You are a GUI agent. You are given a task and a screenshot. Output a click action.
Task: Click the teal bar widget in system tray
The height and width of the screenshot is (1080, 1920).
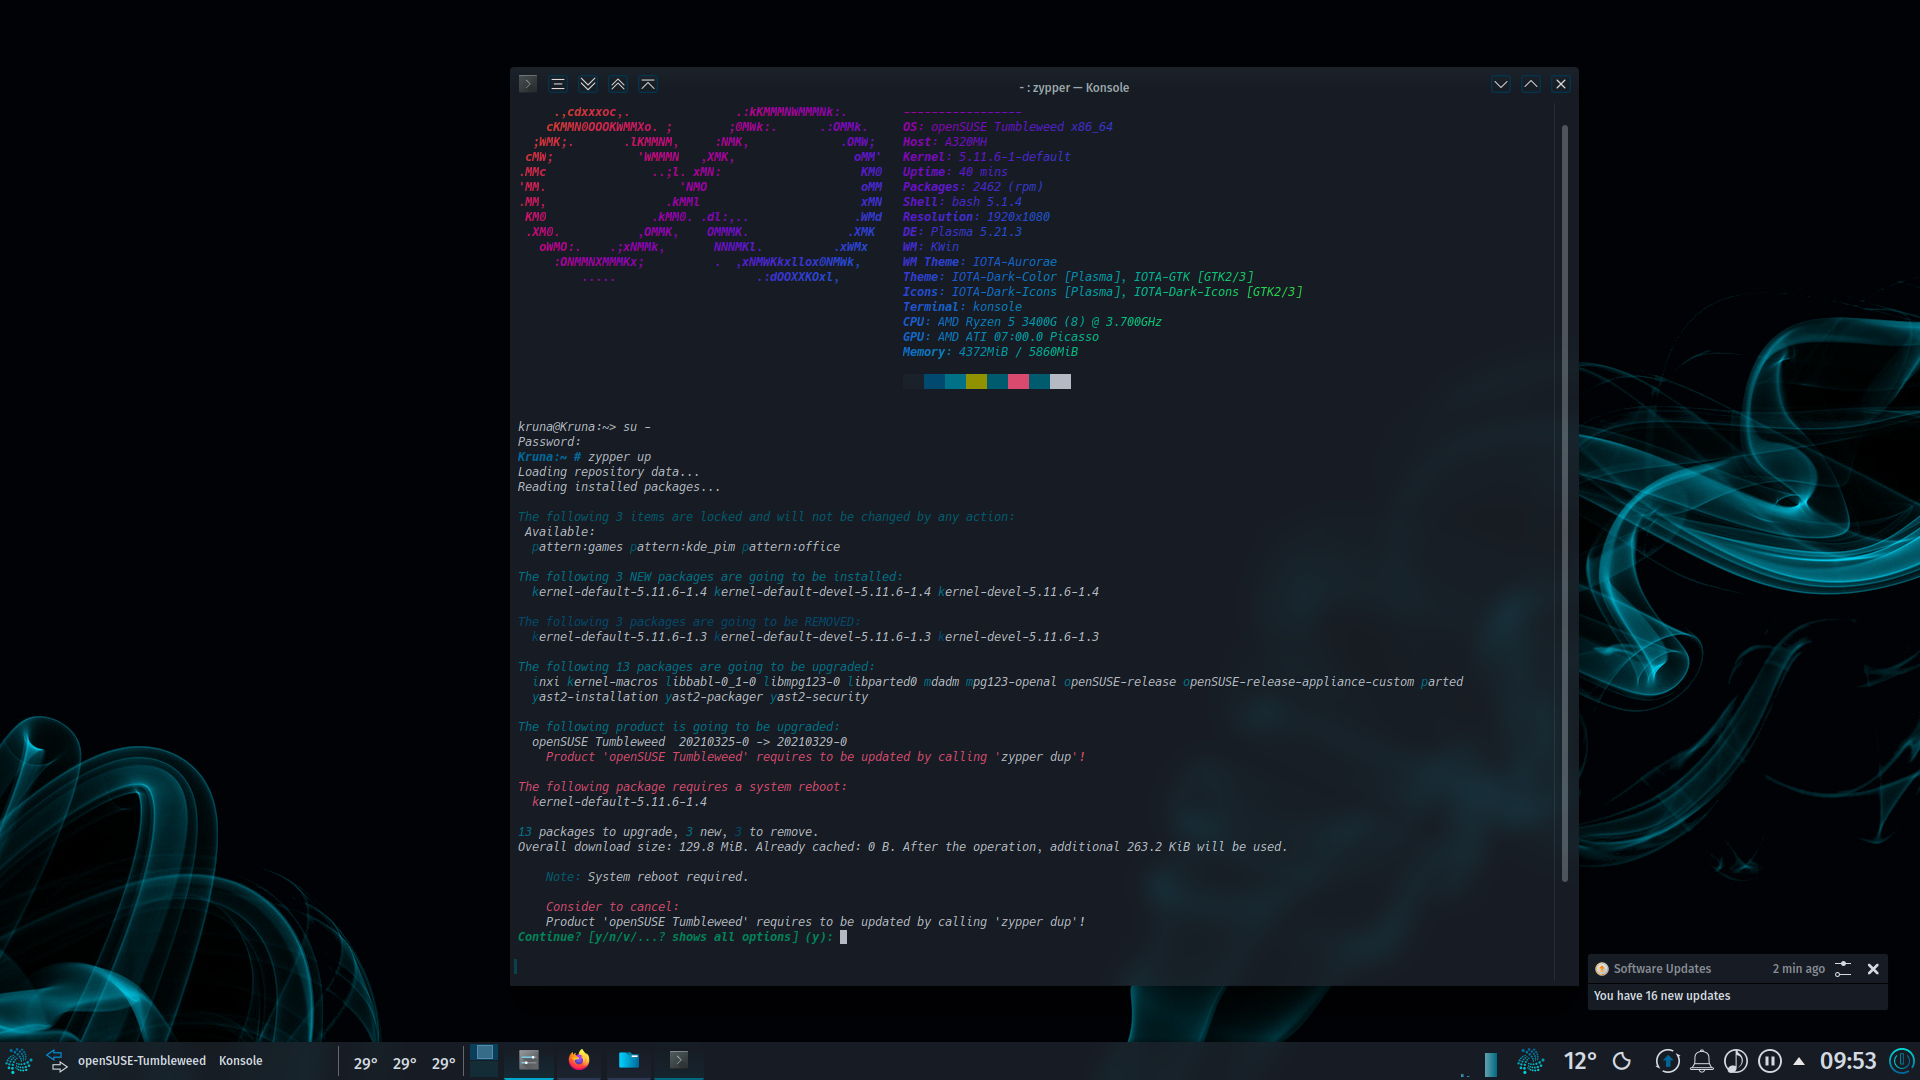[x=1491, y=1063]
